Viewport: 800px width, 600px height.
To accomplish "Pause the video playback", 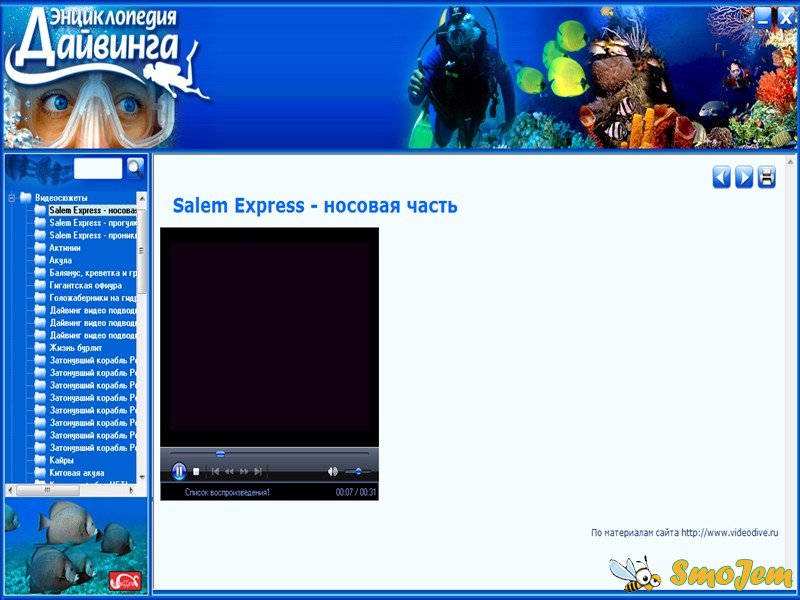I will [179, 471].
